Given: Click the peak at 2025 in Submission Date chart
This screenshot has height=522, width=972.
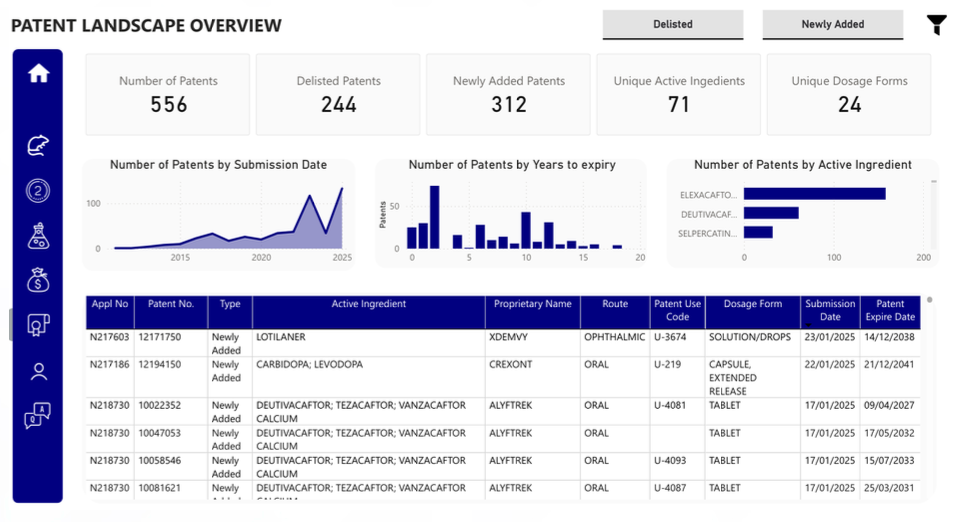Looking at the screenshot, I should [x=342, y=188].
